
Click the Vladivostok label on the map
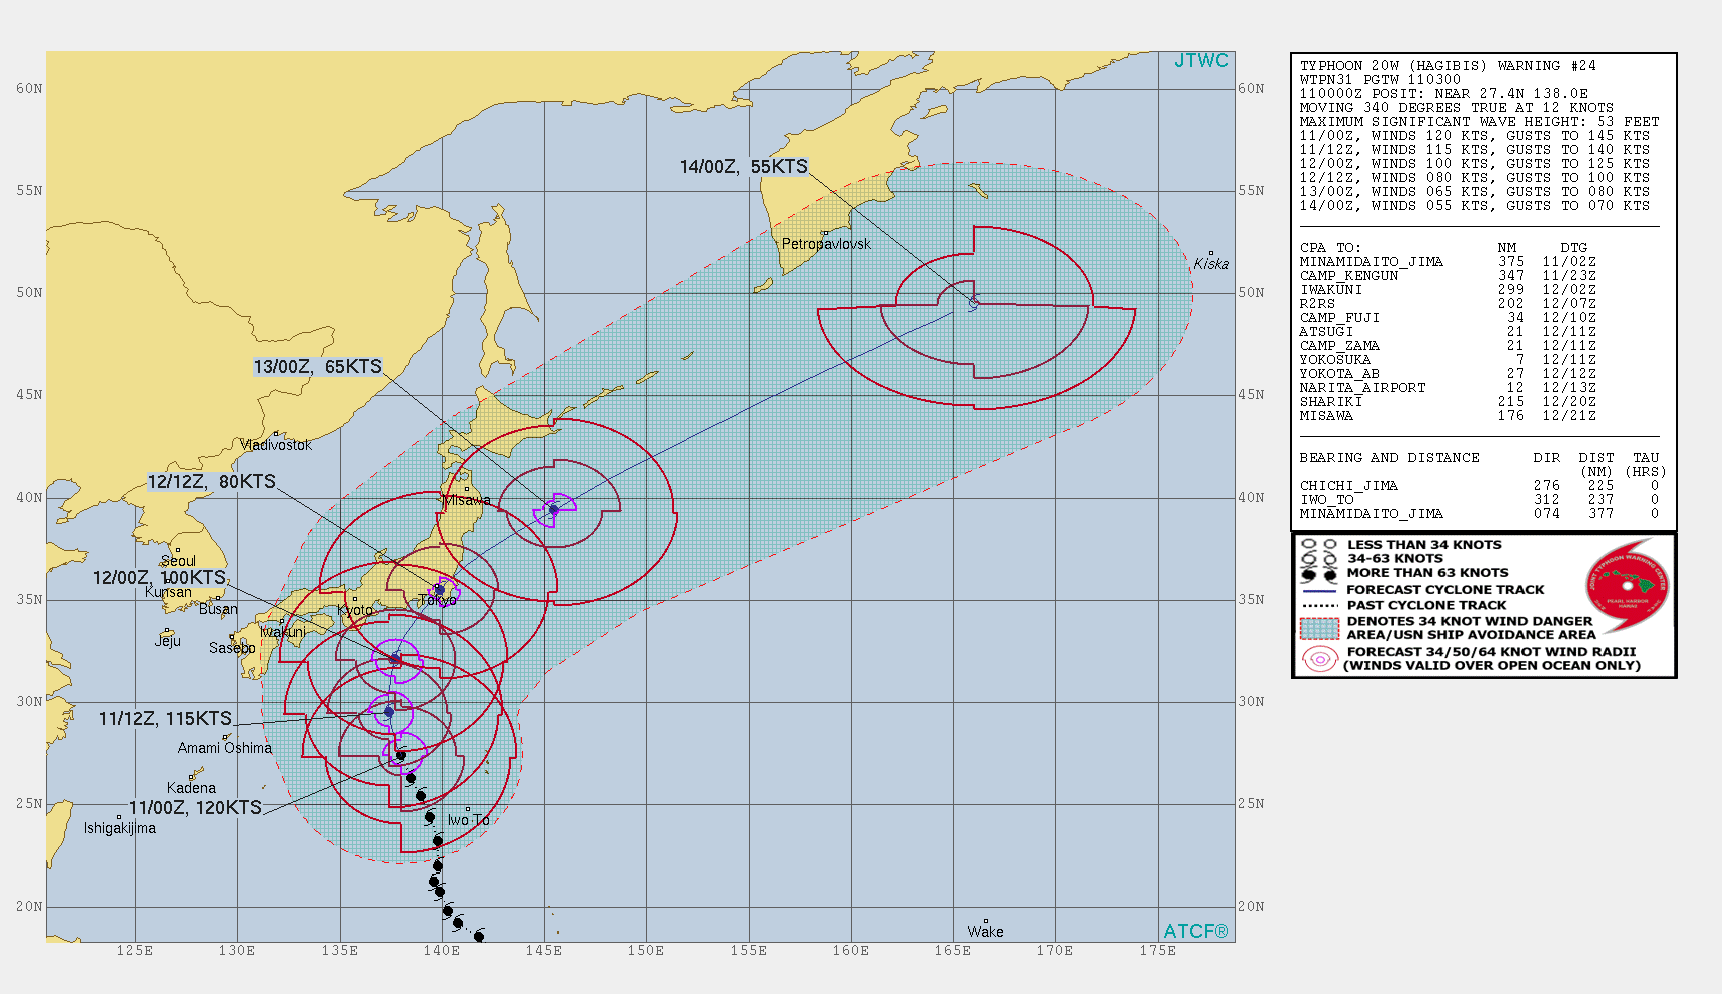click(x=277, y=445)
